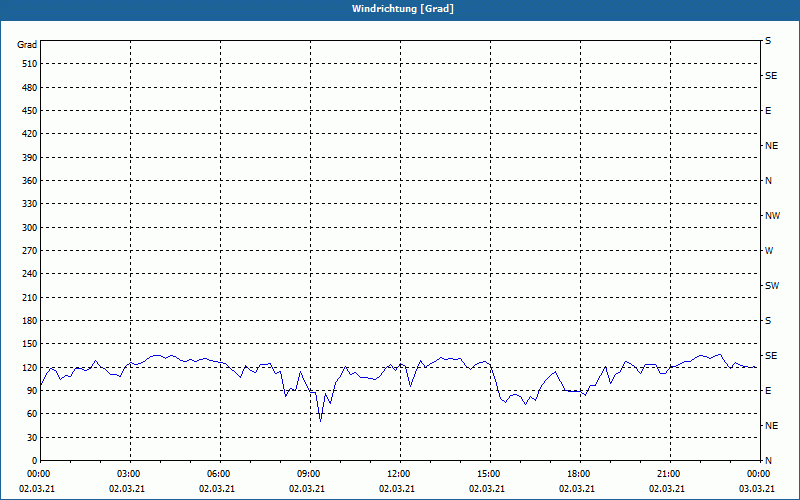Select the 0 y-axis value

pyautogui.click(x=34, y=461)
